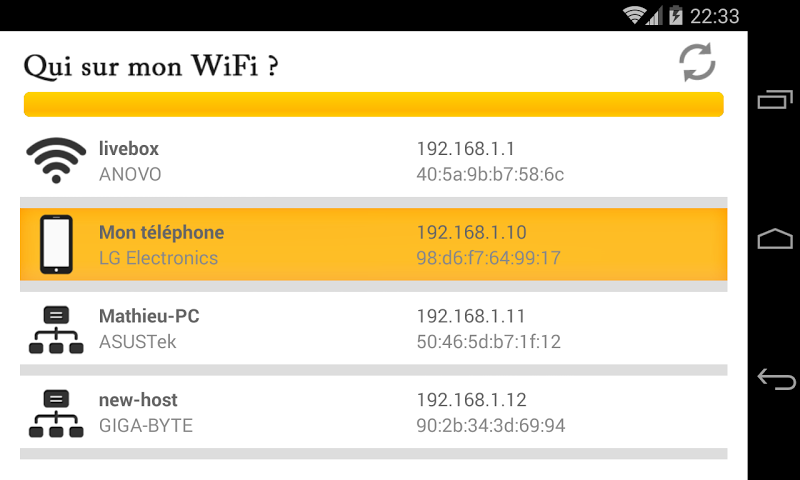
Task: Tap the IP address 192.168.1.11
Action: [470, 317]
